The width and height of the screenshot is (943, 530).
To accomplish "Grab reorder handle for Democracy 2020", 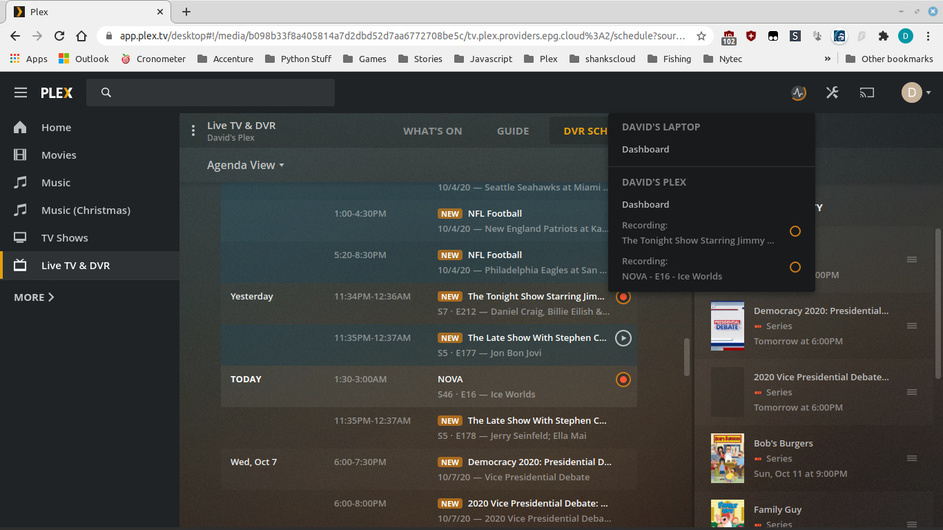I will coord(912,326).
